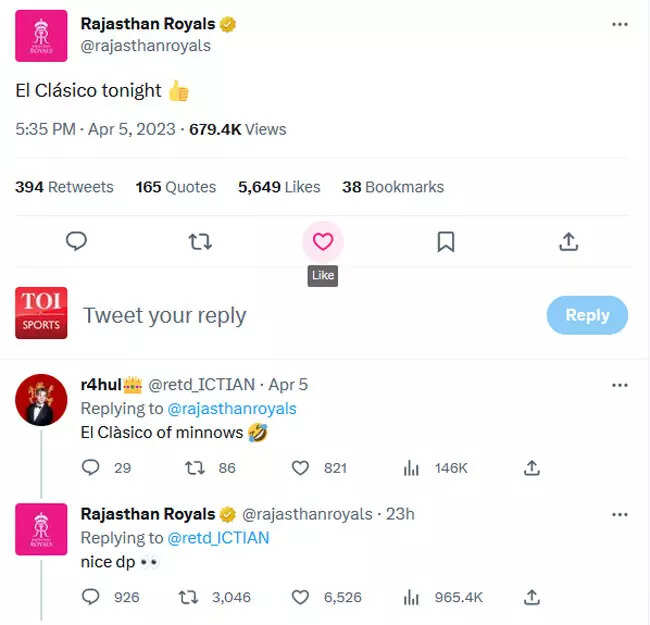The height and width of the screenshot is (625, 650).
Task: Open the 5,649 Likes list
Action: point(279,187)
